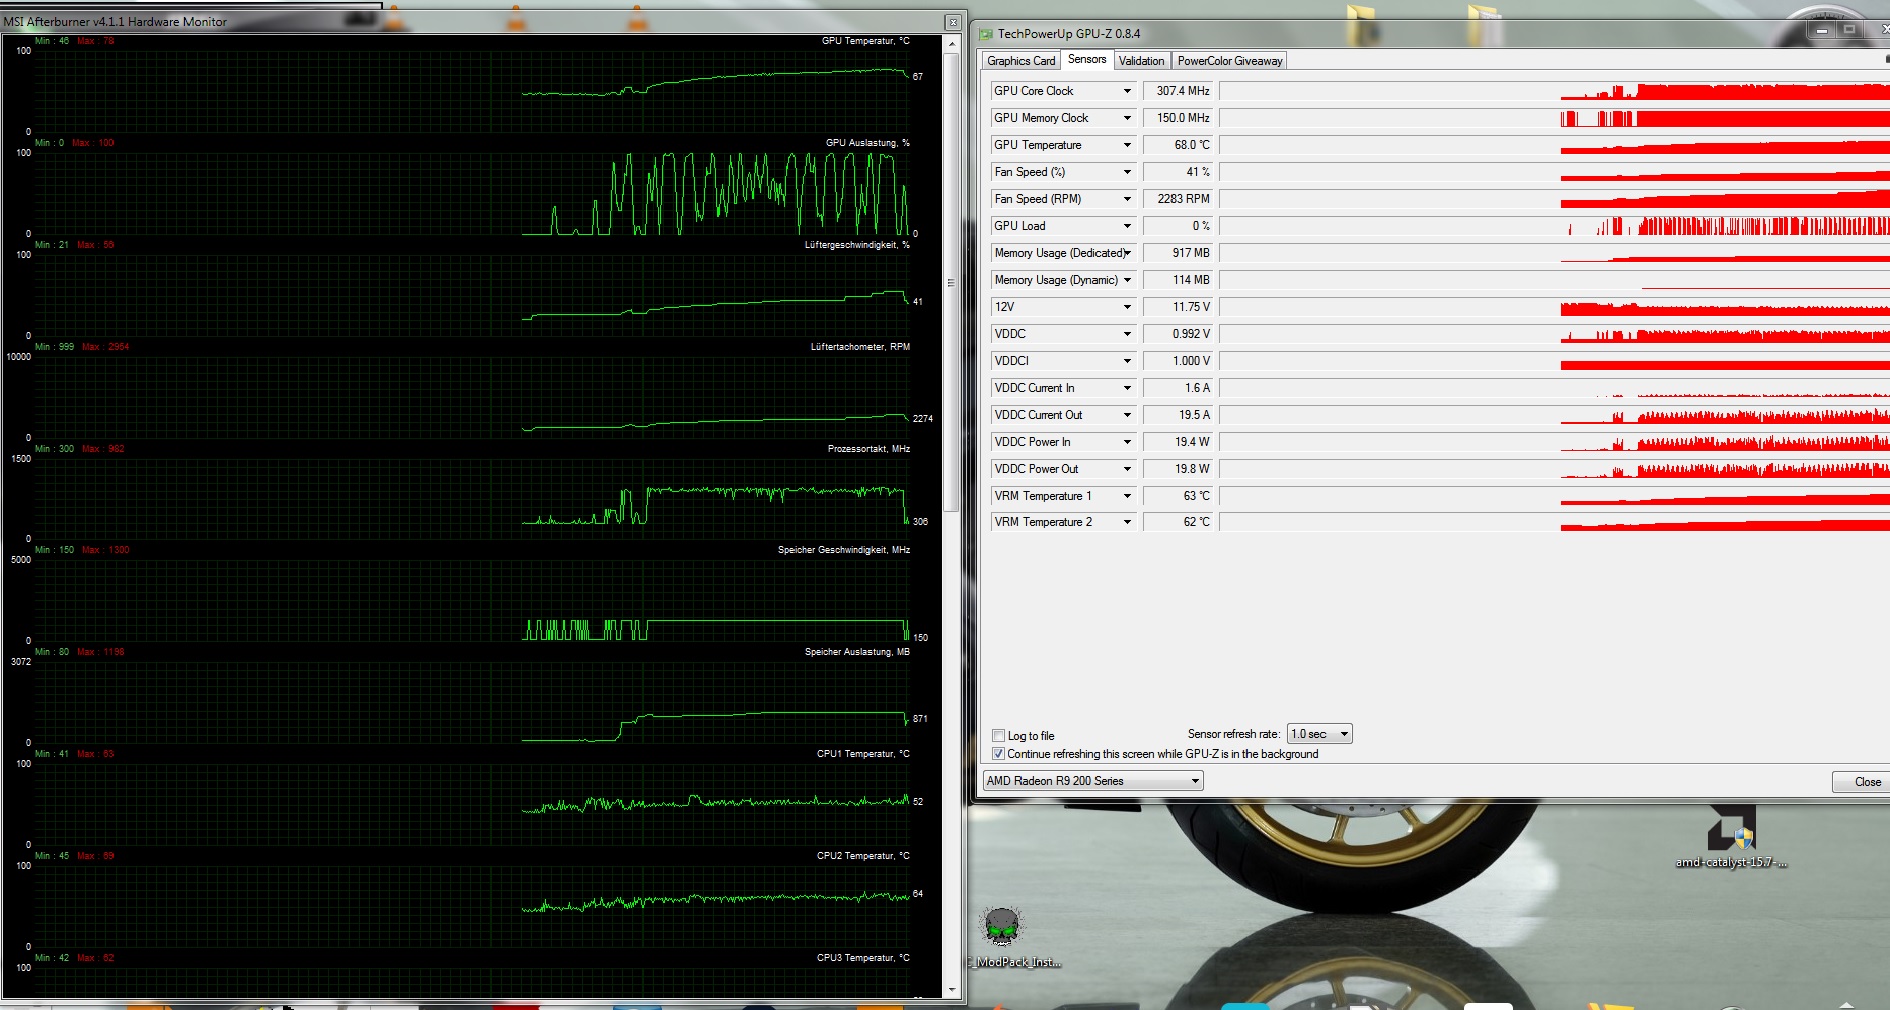The image size is (1890, 1010).
Task: Click the Memory Usage Dedicated value 917 MB
Action: (x=1178, y=253)
